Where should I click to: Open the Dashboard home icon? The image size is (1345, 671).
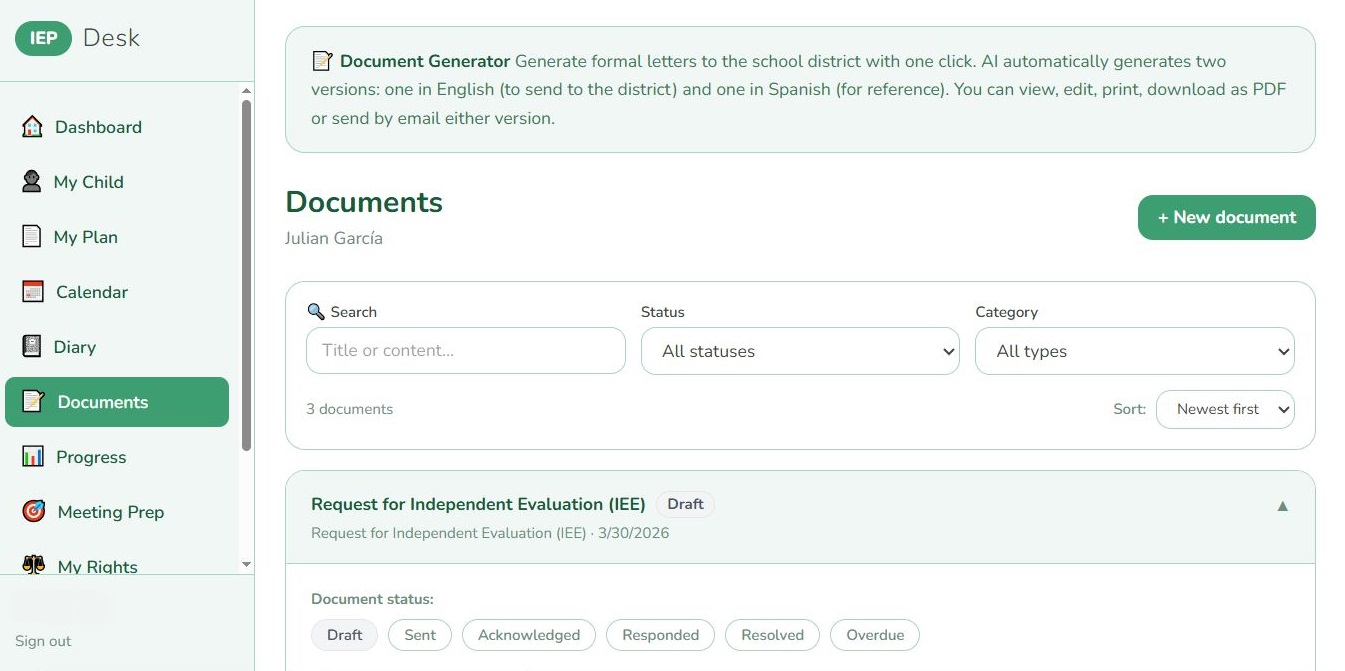click(x=31, y=127)
